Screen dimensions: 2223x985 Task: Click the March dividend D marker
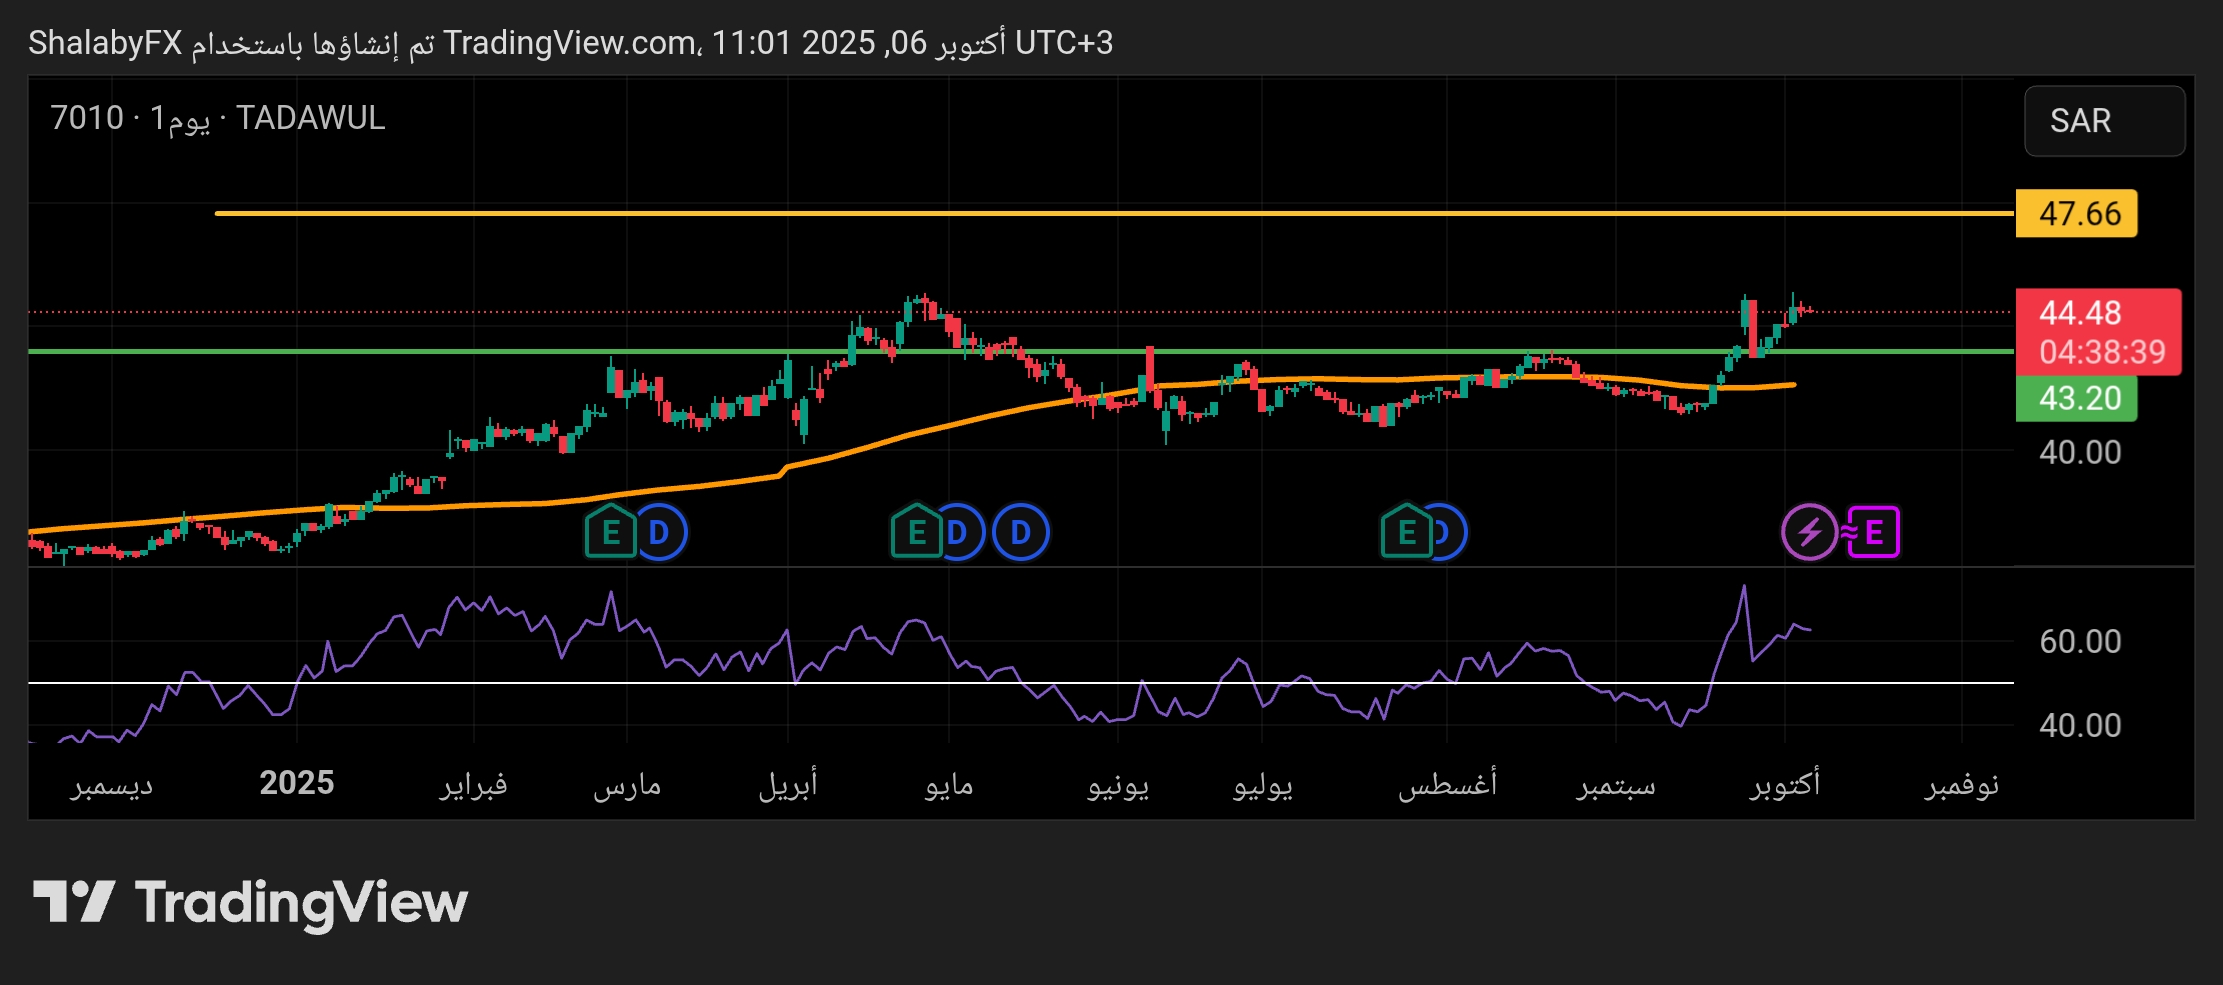click(660, 532)
